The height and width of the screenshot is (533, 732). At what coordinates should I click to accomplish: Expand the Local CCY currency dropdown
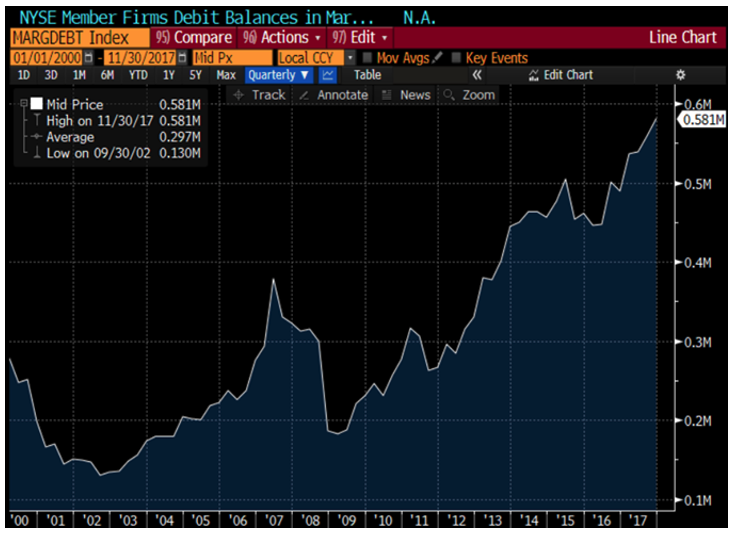coord(350,57)
